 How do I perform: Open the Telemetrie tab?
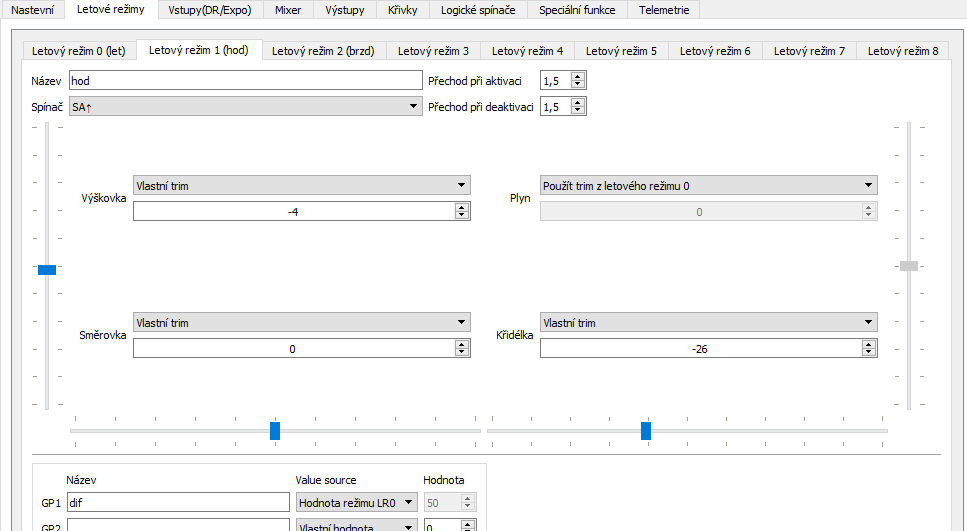coord(664,10)
